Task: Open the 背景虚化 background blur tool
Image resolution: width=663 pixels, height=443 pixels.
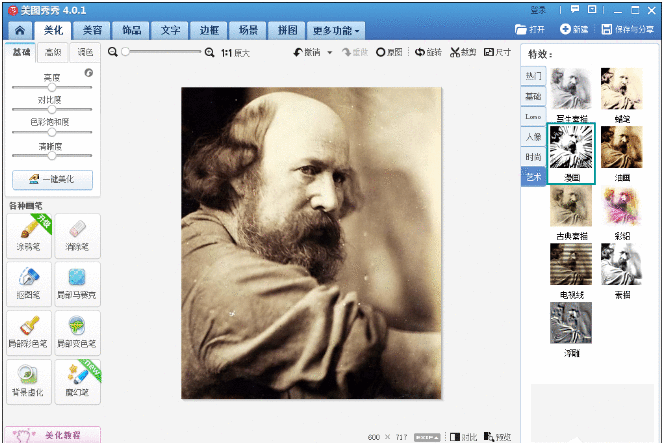Action: click(x=30, y=380)
